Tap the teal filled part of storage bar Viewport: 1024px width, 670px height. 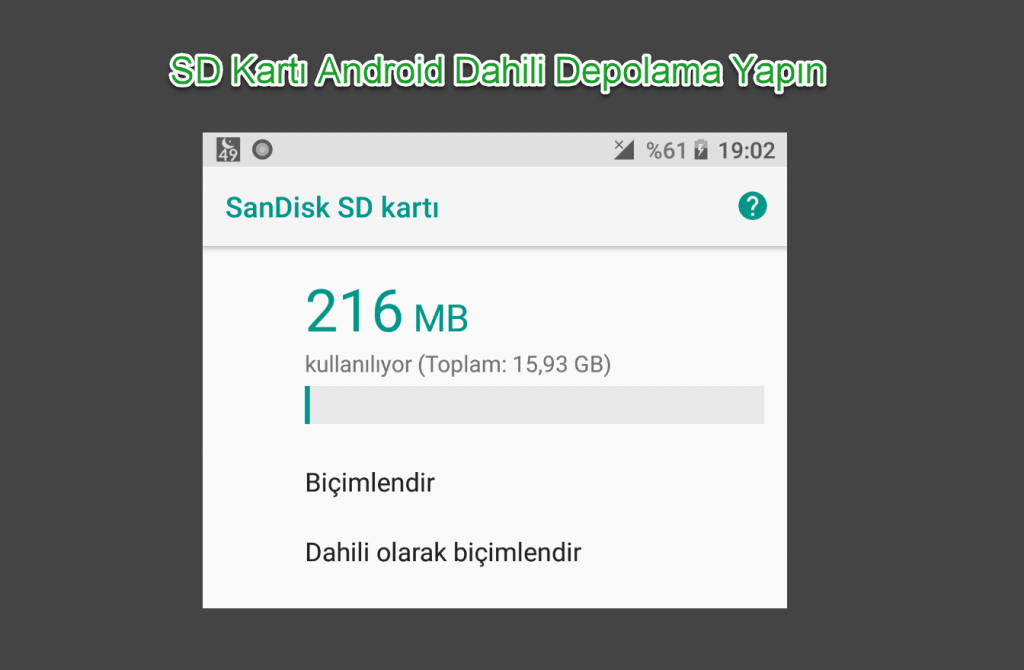[308, 405]
